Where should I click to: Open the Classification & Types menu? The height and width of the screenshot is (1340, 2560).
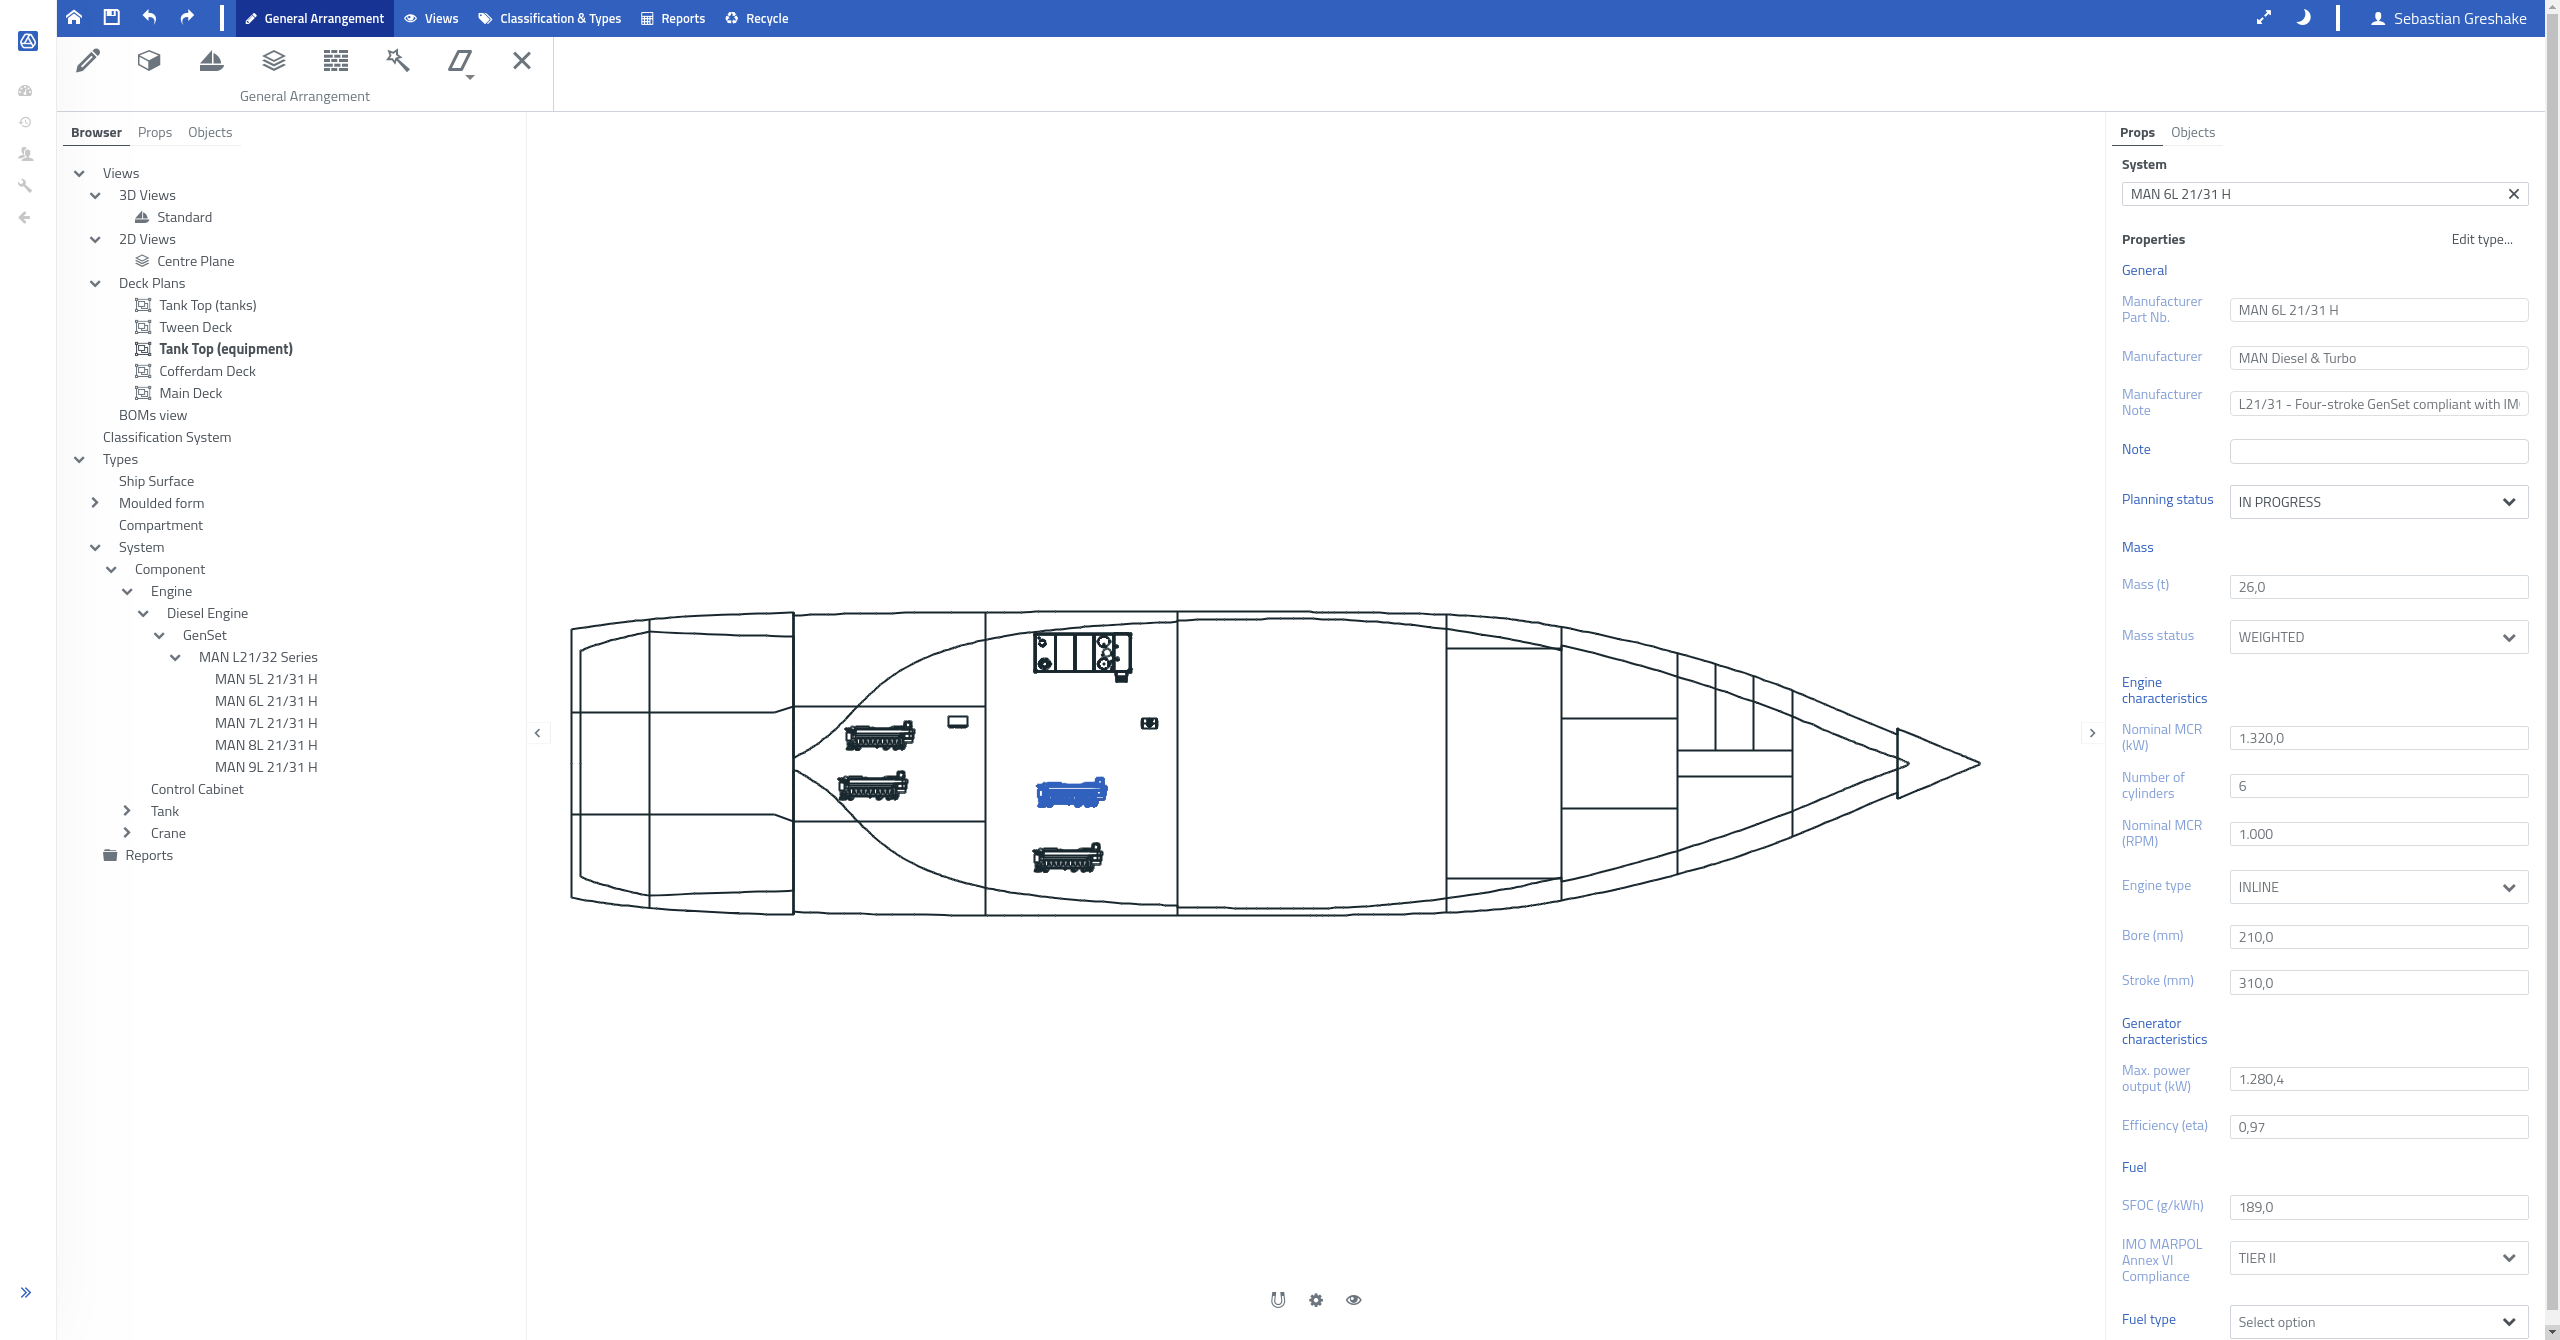[550, 18]
